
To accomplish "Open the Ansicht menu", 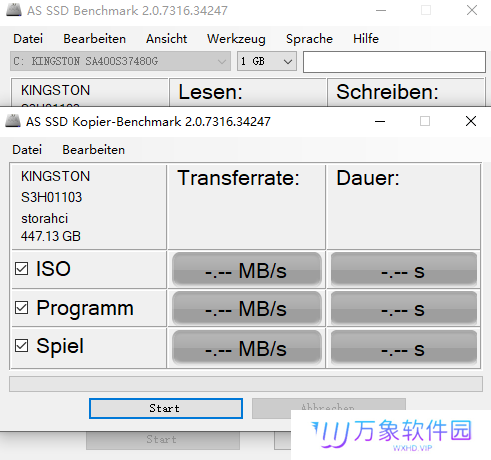I will pos(166,39).
